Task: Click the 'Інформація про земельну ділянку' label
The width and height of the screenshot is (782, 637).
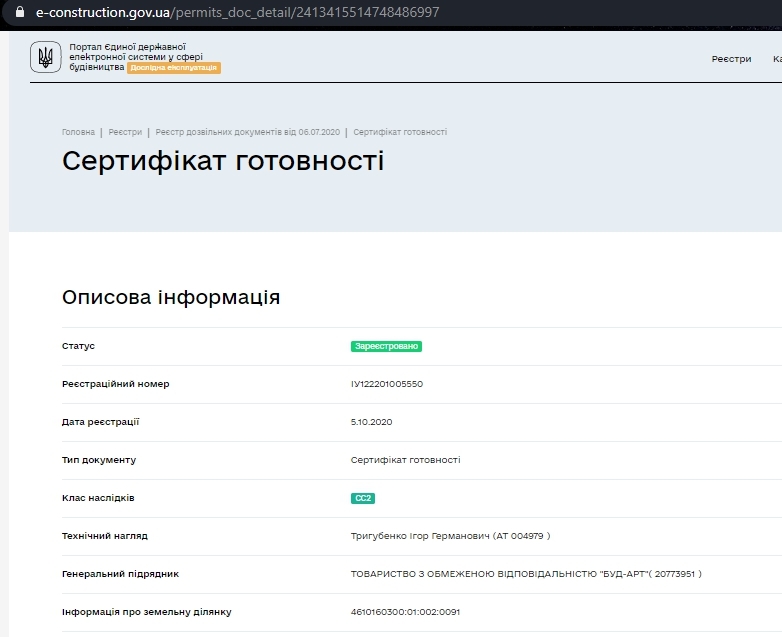Action: click(x=147, y=612)
